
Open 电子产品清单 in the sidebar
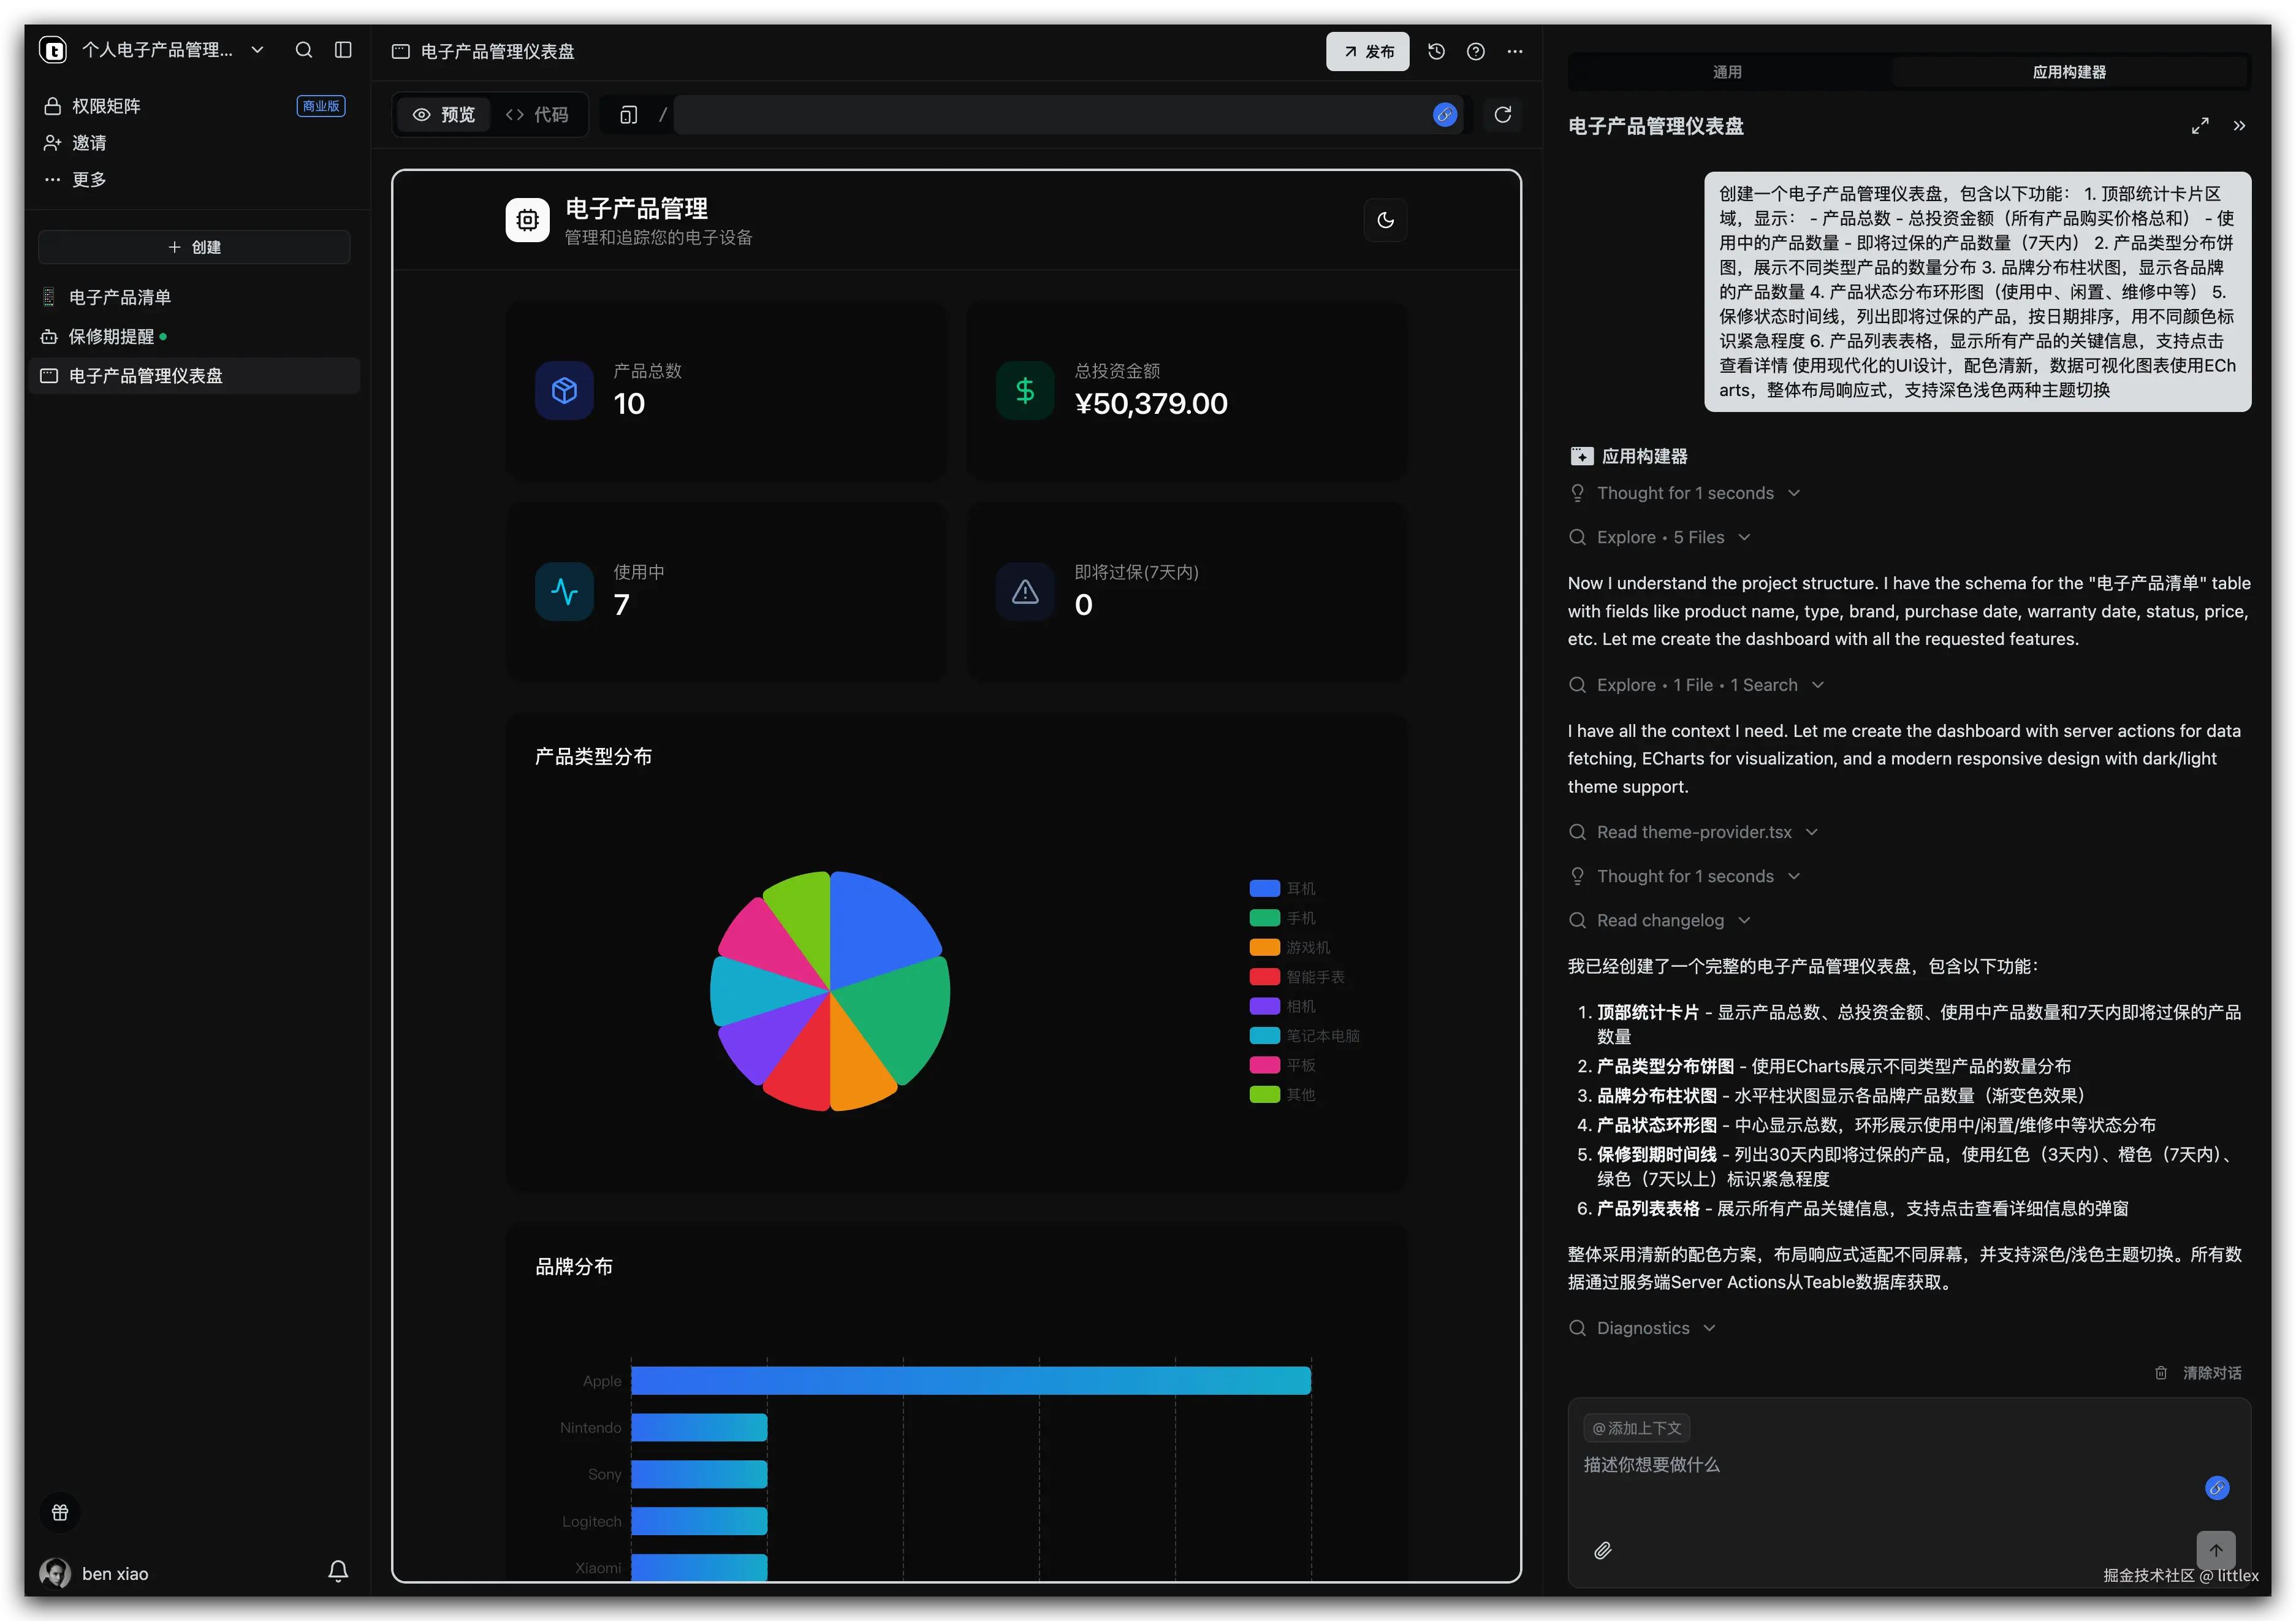[120, 297]
